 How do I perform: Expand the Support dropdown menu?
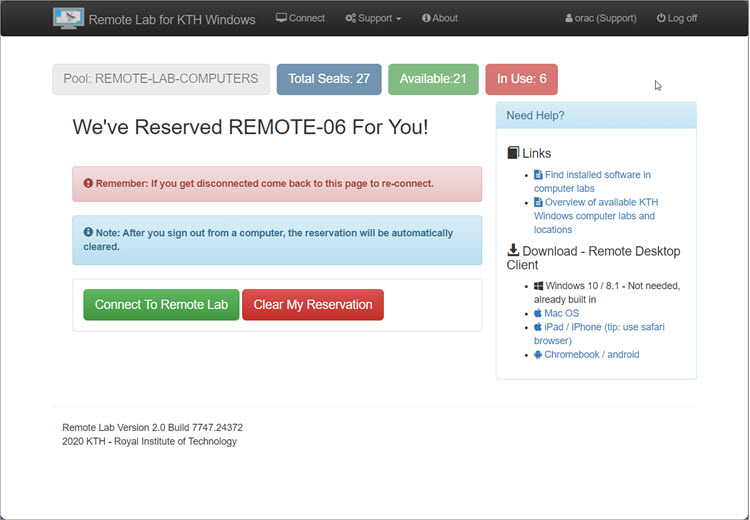(x=373, y=18)
